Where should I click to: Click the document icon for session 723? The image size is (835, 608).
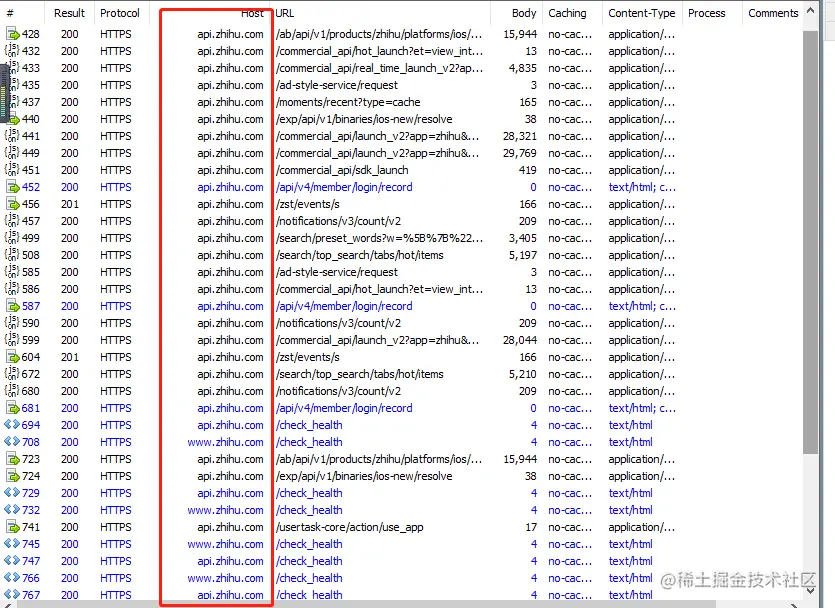(12, 459)
